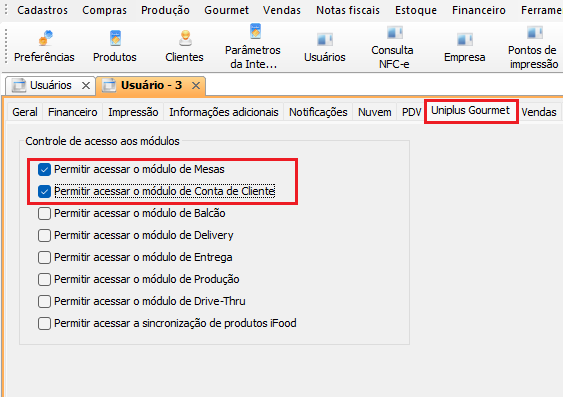Uncheck Permitir acessar o módulo de Mesas
Screen dimensions: 563x397
pyautogui.click(x=45, y=169)
